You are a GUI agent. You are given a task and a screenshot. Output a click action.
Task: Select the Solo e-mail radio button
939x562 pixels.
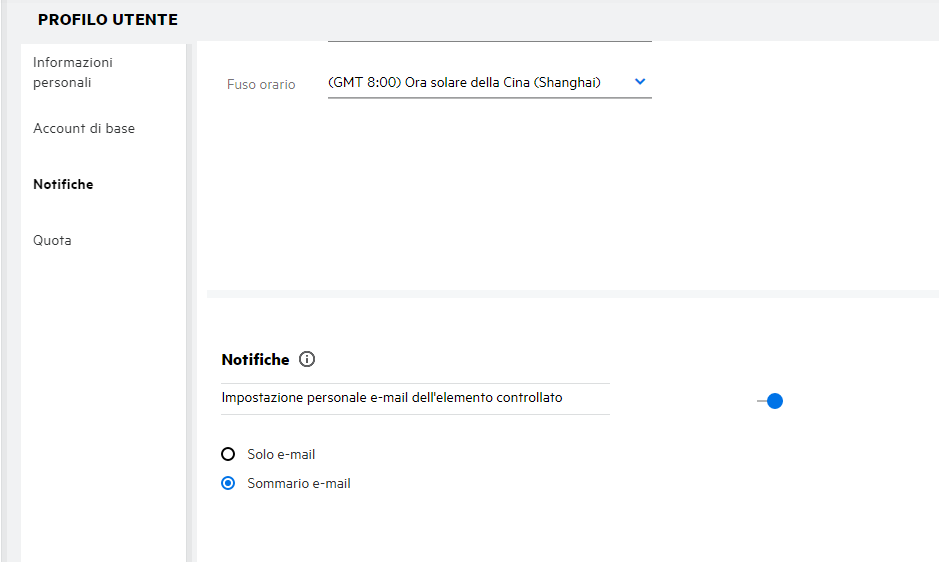(228, 455)
